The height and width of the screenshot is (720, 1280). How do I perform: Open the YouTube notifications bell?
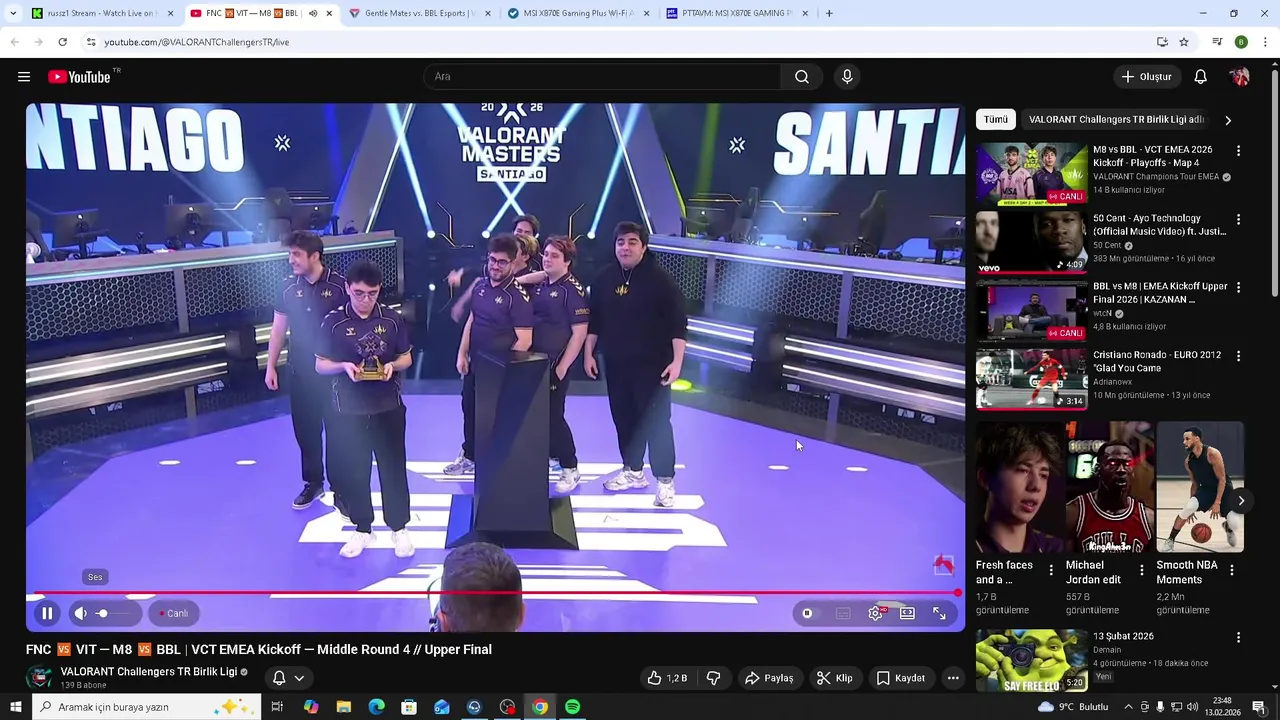[x=1201, y=77]
